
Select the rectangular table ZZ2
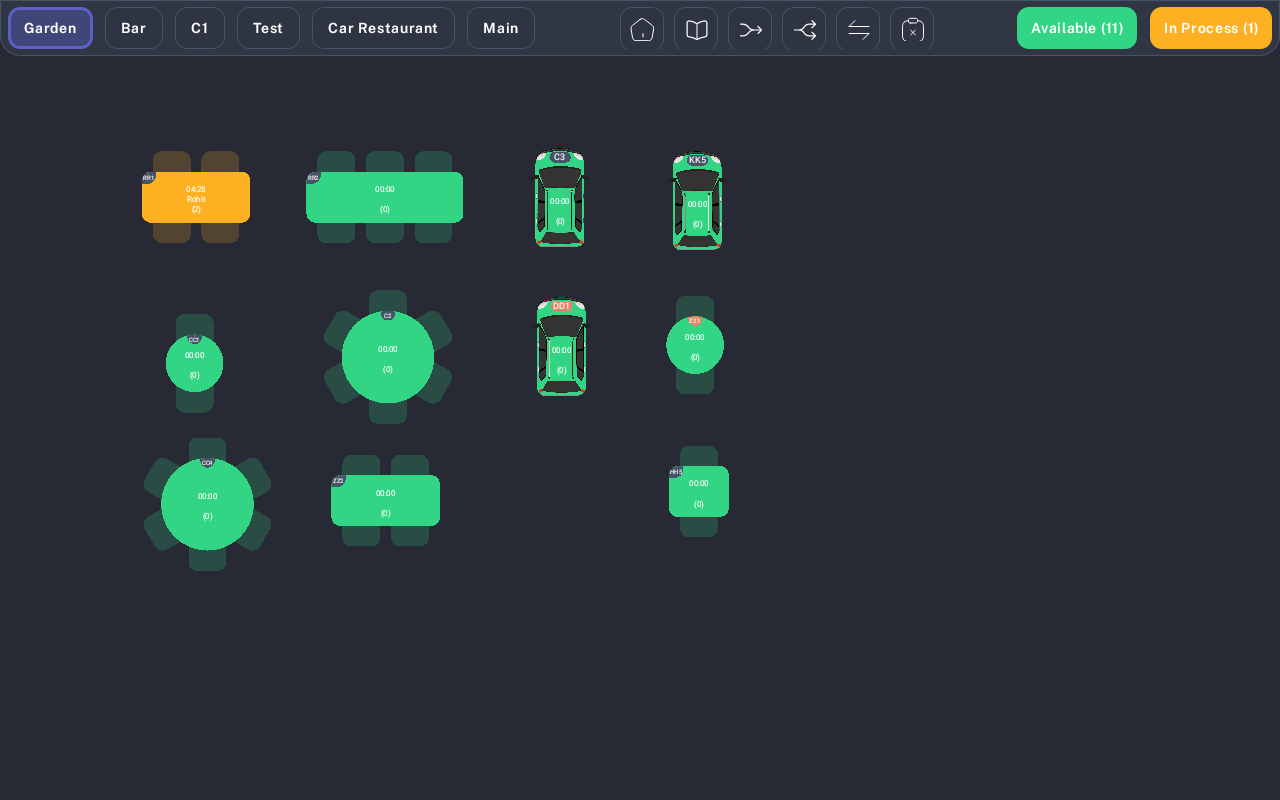[385, 500]
